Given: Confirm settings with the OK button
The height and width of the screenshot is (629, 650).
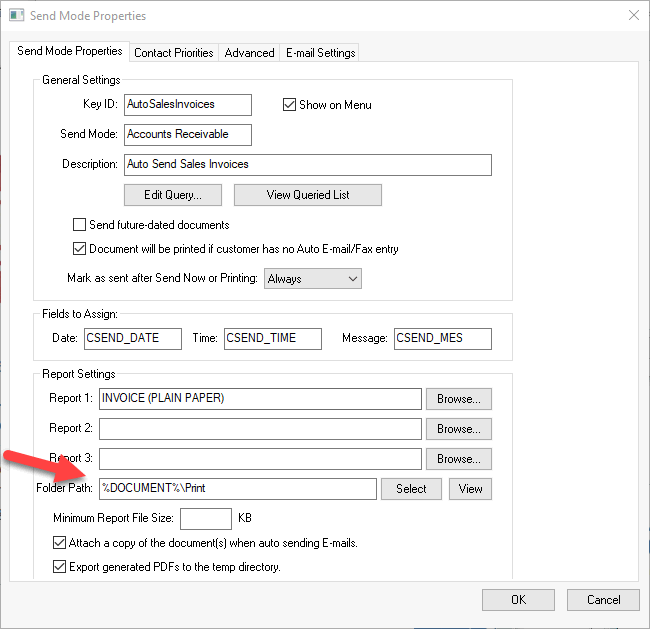Looking at the screenshot, I should (518, 600).
